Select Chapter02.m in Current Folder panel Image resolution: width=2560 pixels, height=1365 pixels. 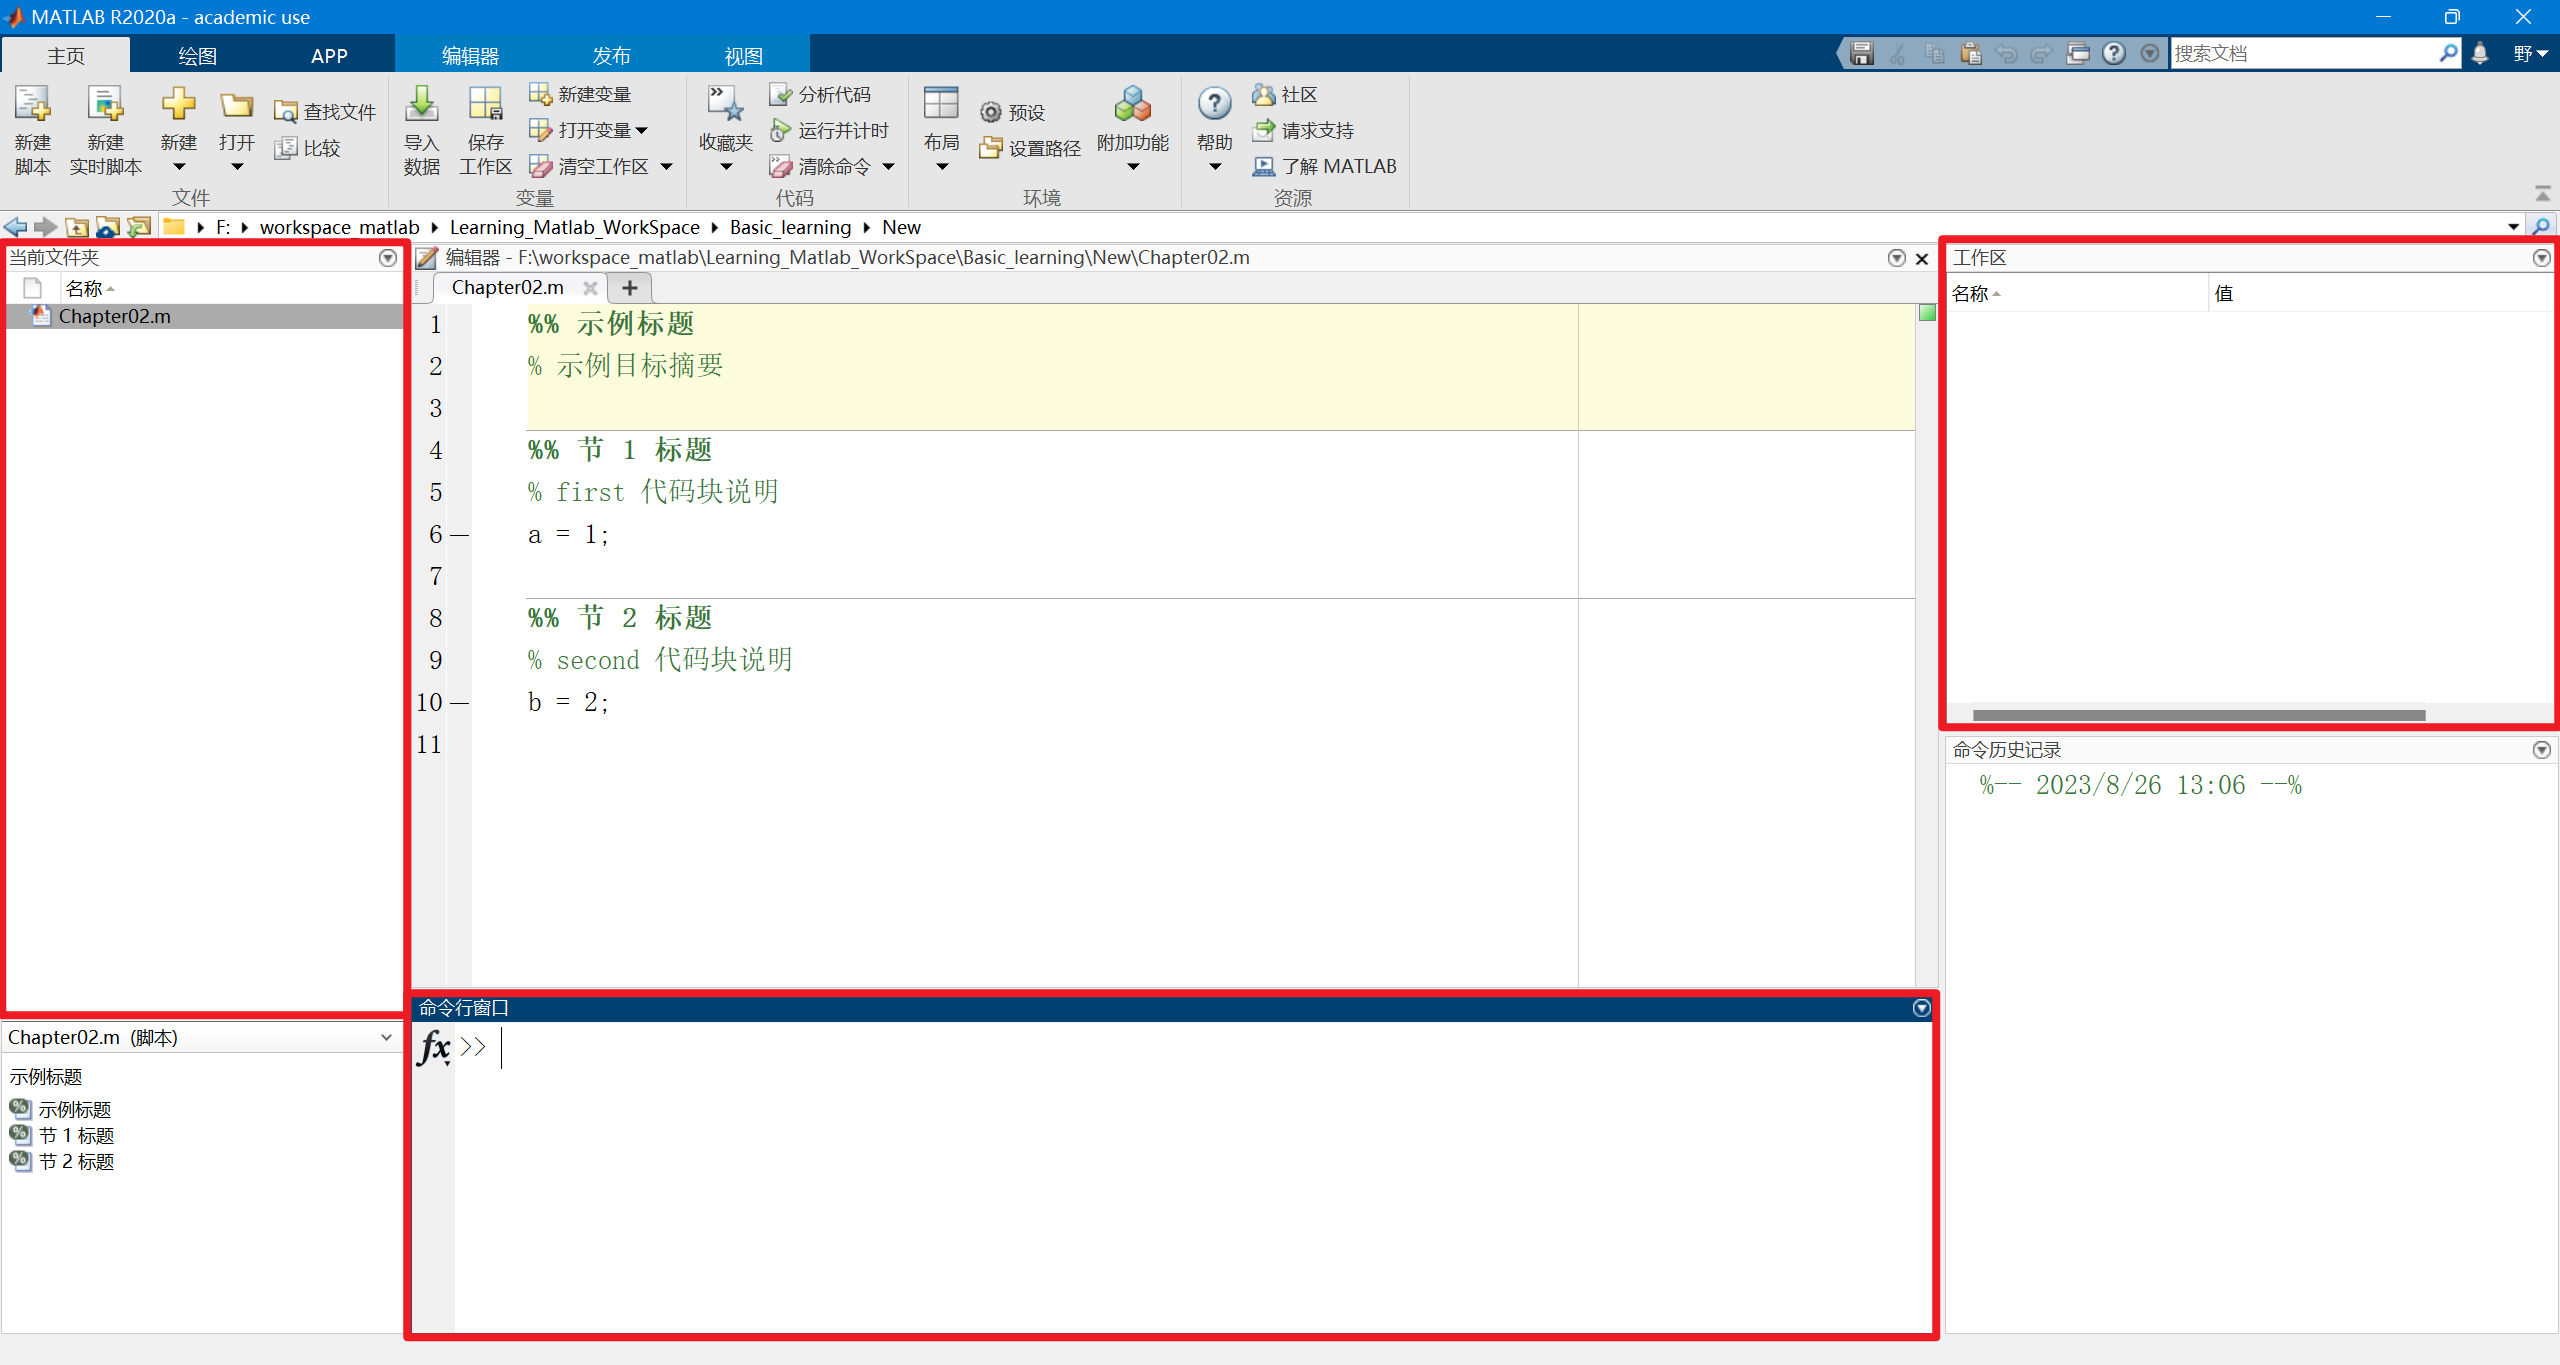tap(114, 316)
